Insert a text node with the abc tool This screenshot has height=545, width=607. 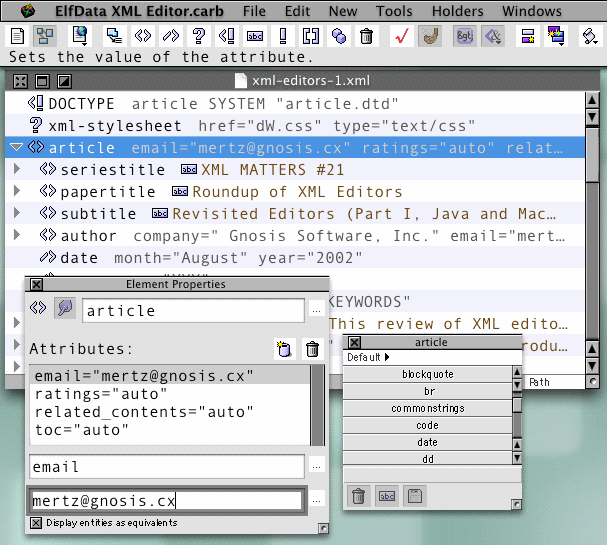tap(255, 36)
